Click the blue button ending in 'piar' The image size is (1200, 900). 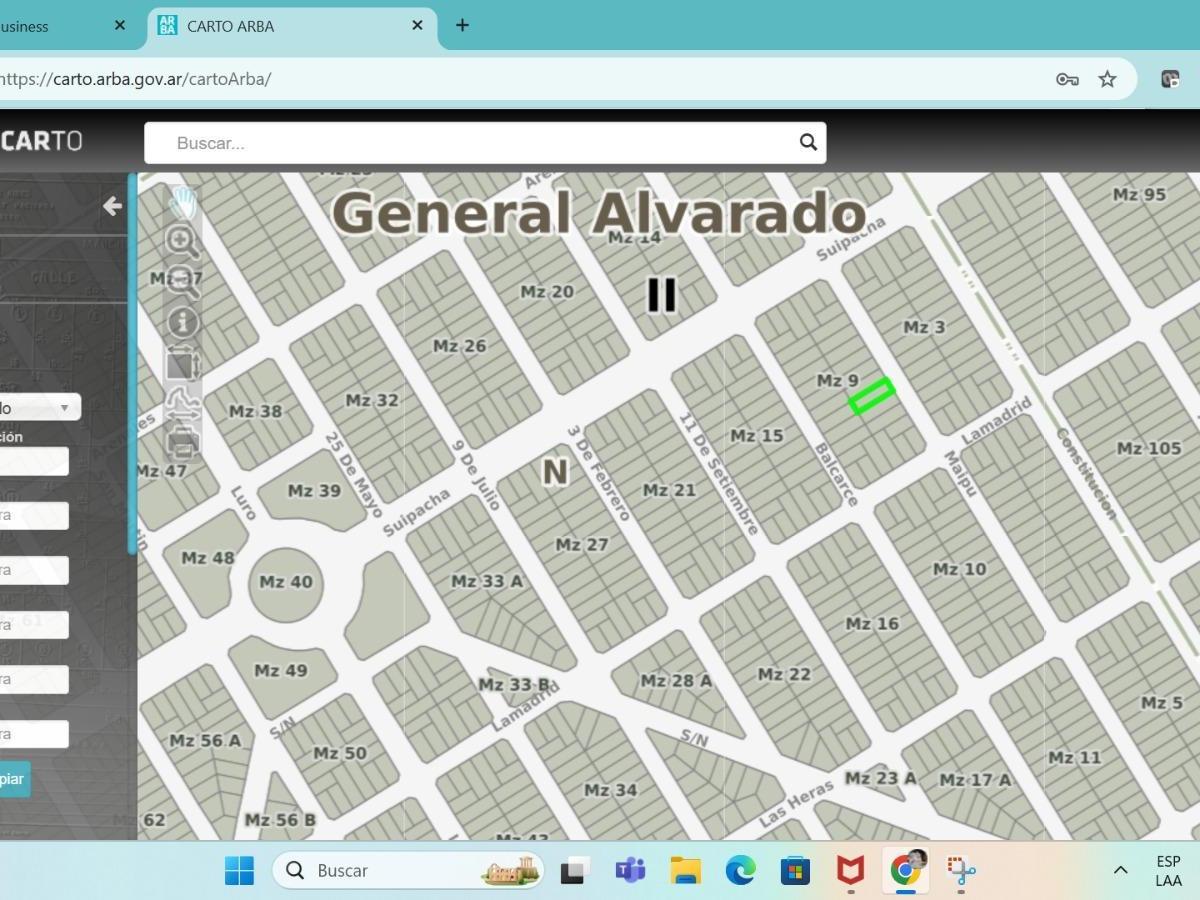pyautogui.click(x=15, y=779)
